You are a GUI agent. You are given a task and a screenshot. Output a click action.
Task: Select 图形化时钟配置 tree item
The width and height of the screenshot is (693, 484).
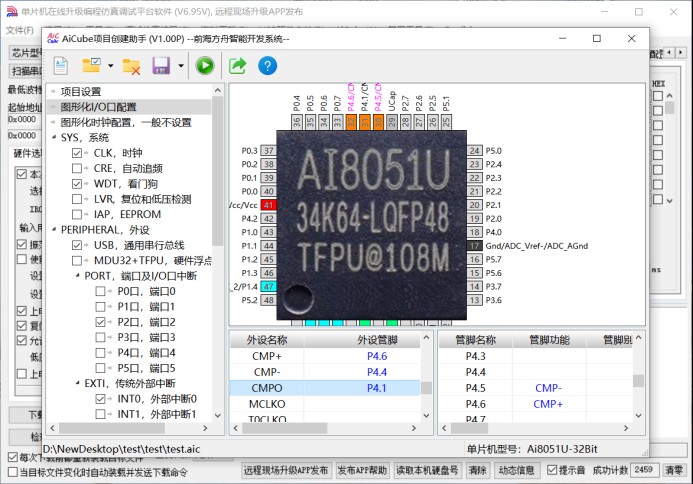[126, 122]
